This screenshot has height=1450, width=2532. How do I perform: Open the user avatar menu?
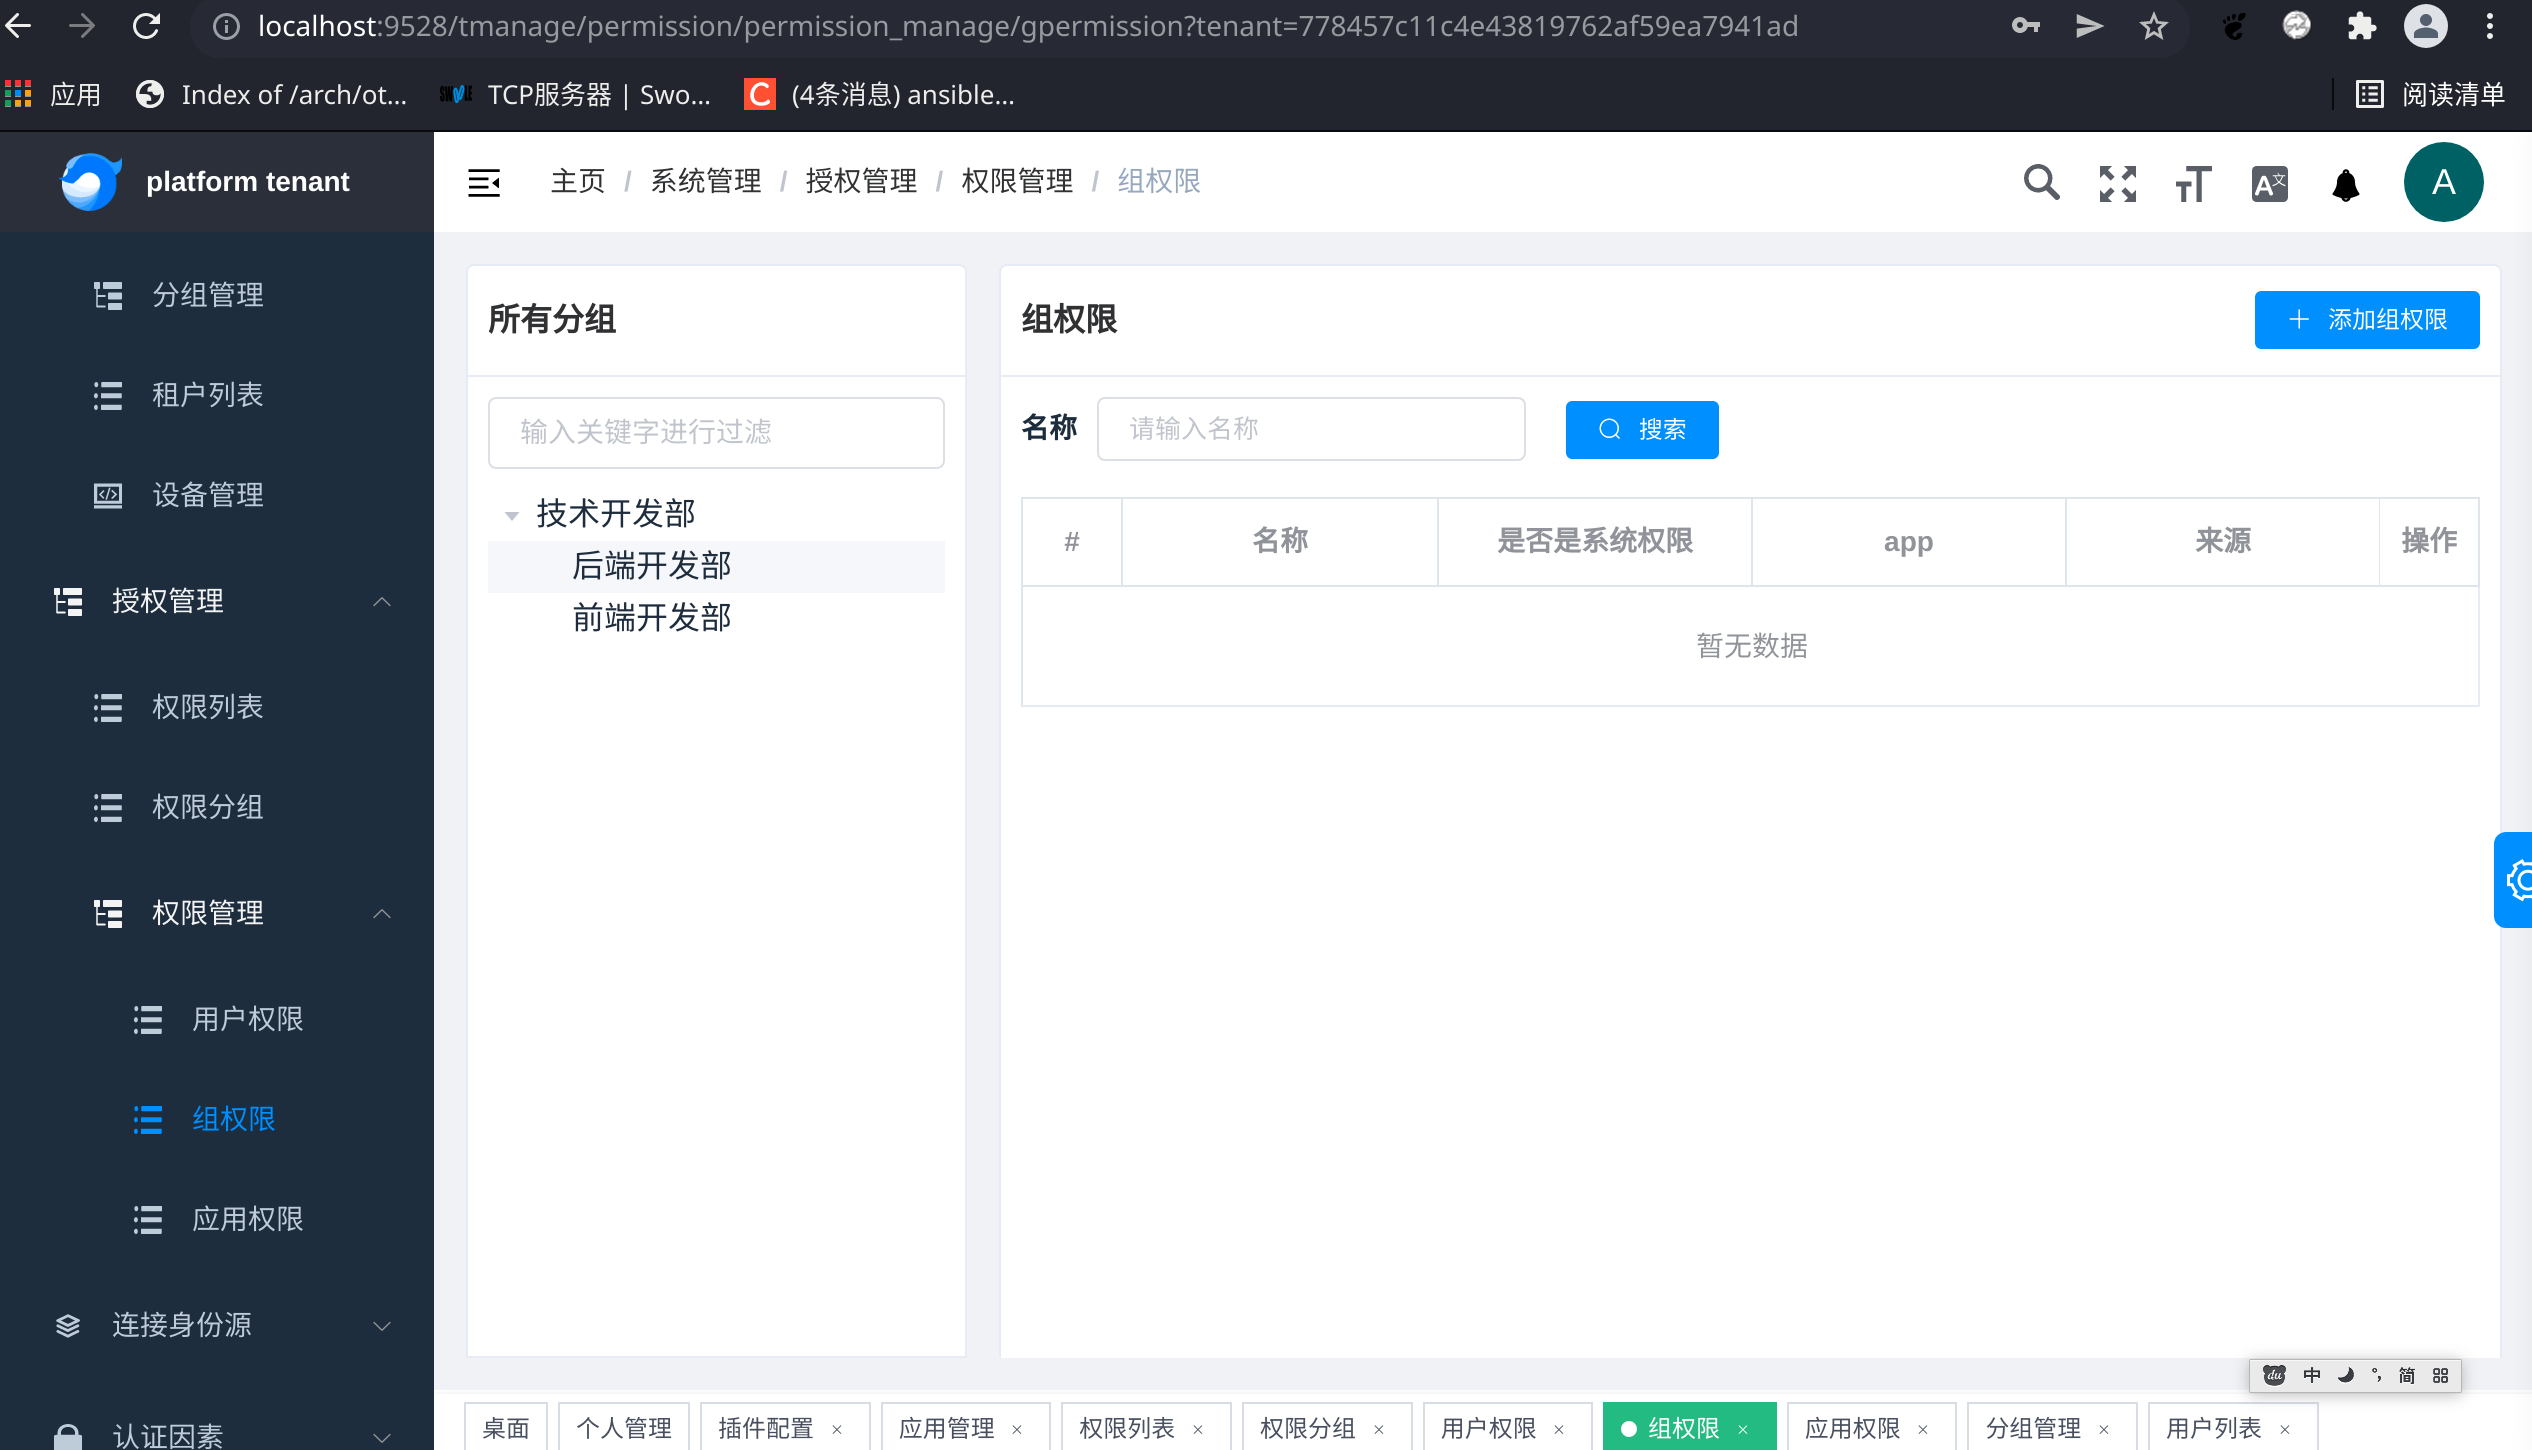pyautogui.click(x=2444, y=182)
